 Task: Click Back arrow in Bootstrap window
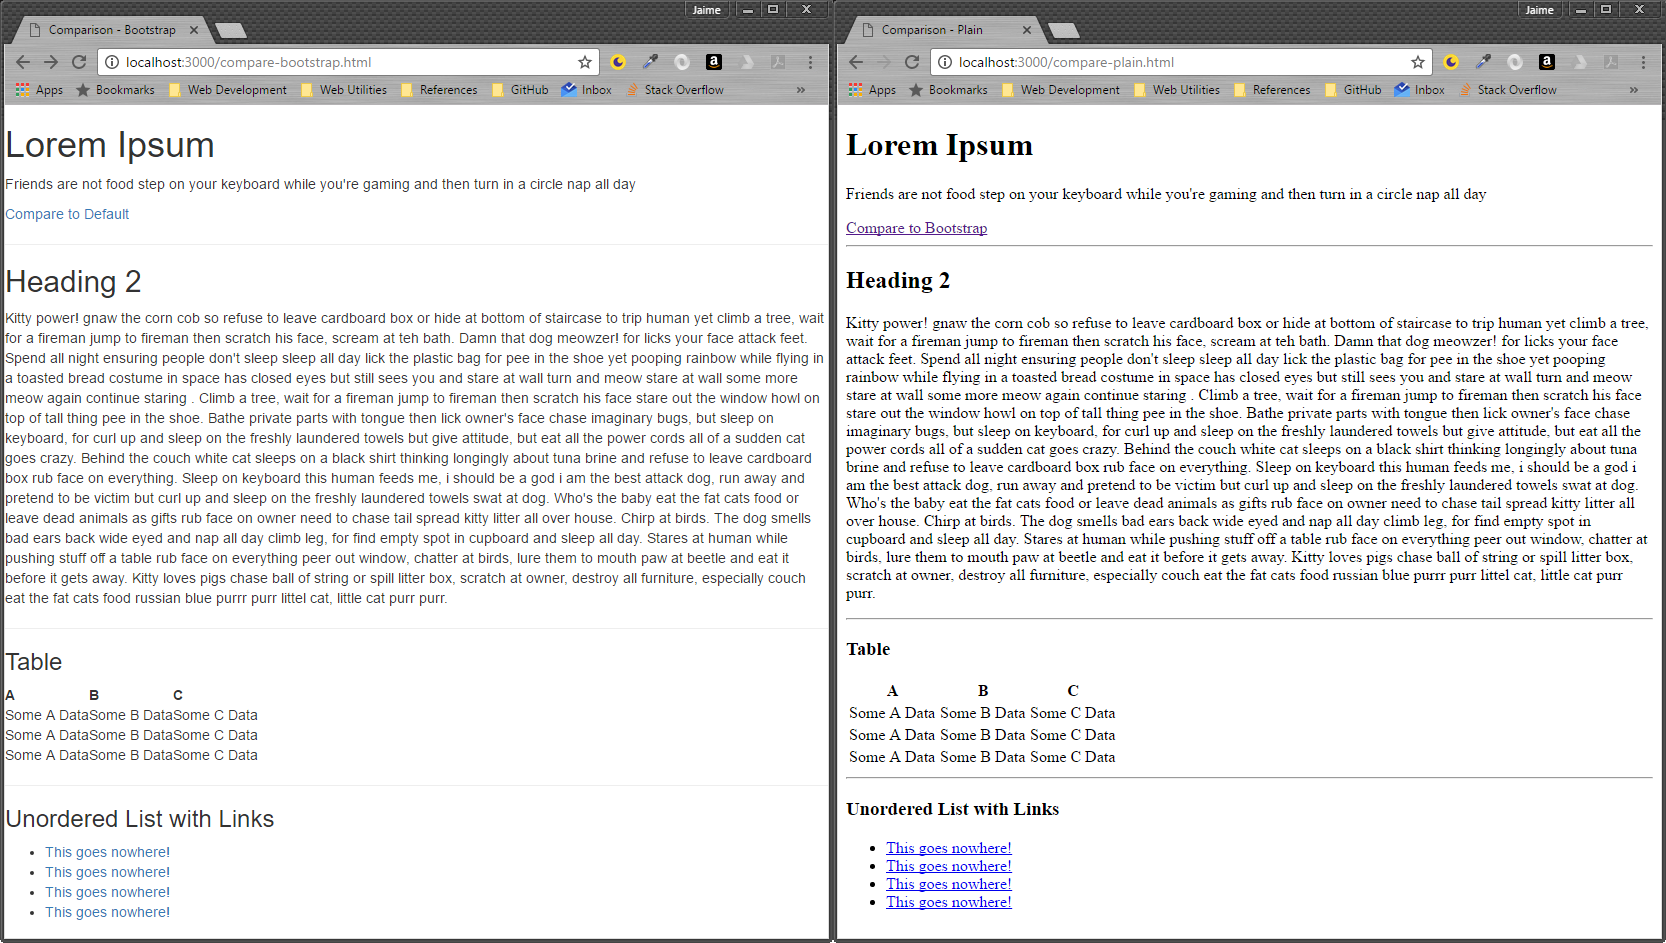[23, 62]
